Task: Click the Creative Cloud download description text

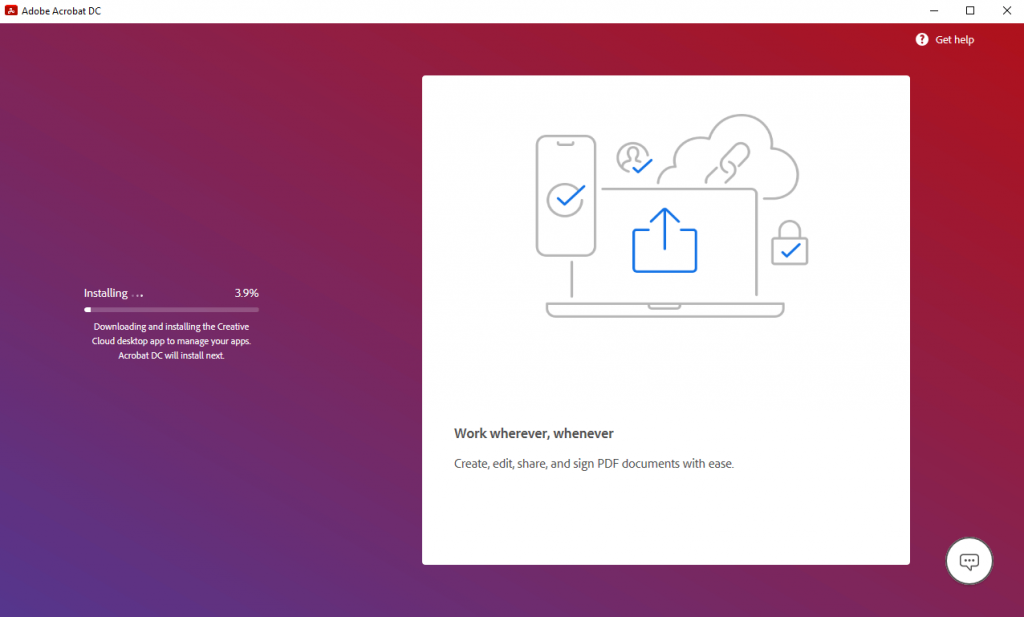Action: coord(171,341)
